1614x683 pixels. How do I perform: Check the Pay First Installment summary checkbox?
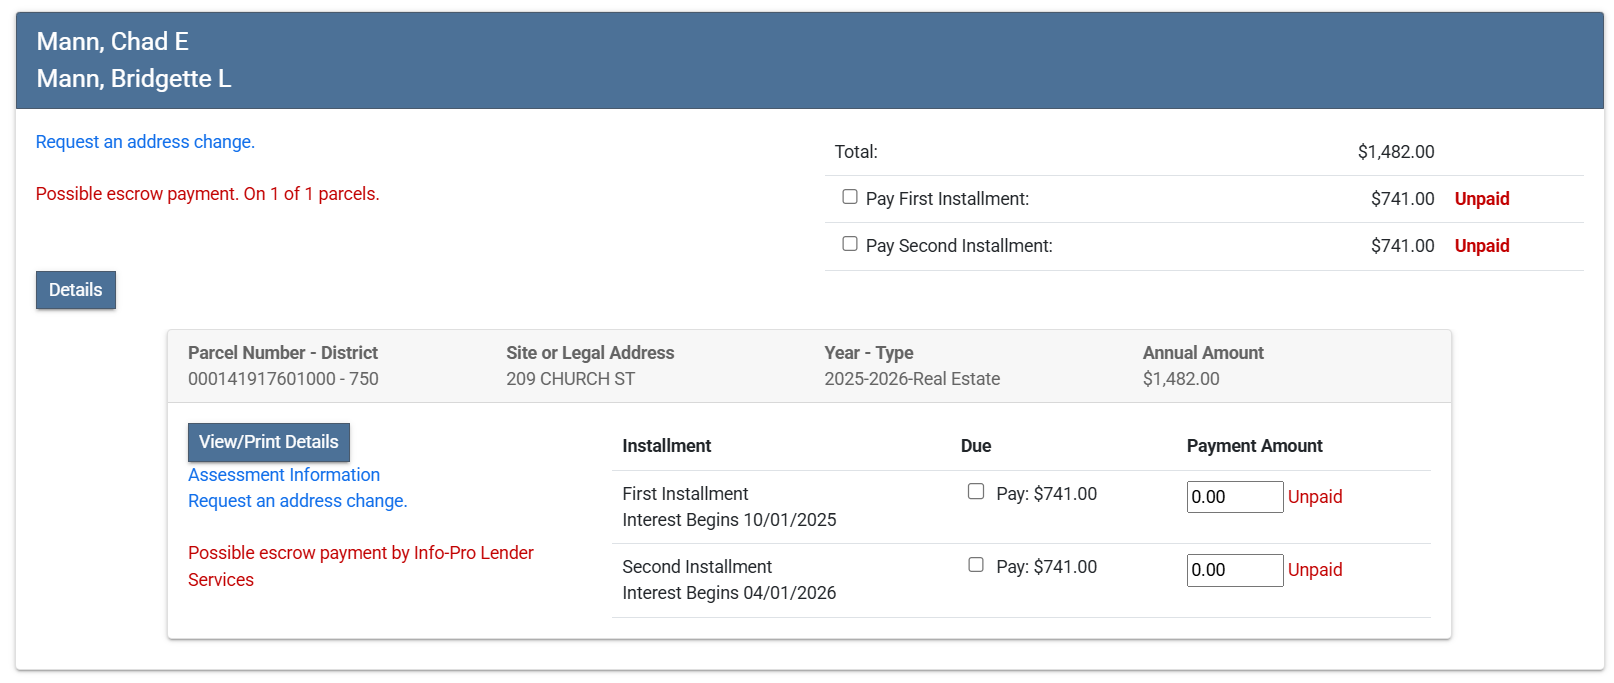pos(850,197)
